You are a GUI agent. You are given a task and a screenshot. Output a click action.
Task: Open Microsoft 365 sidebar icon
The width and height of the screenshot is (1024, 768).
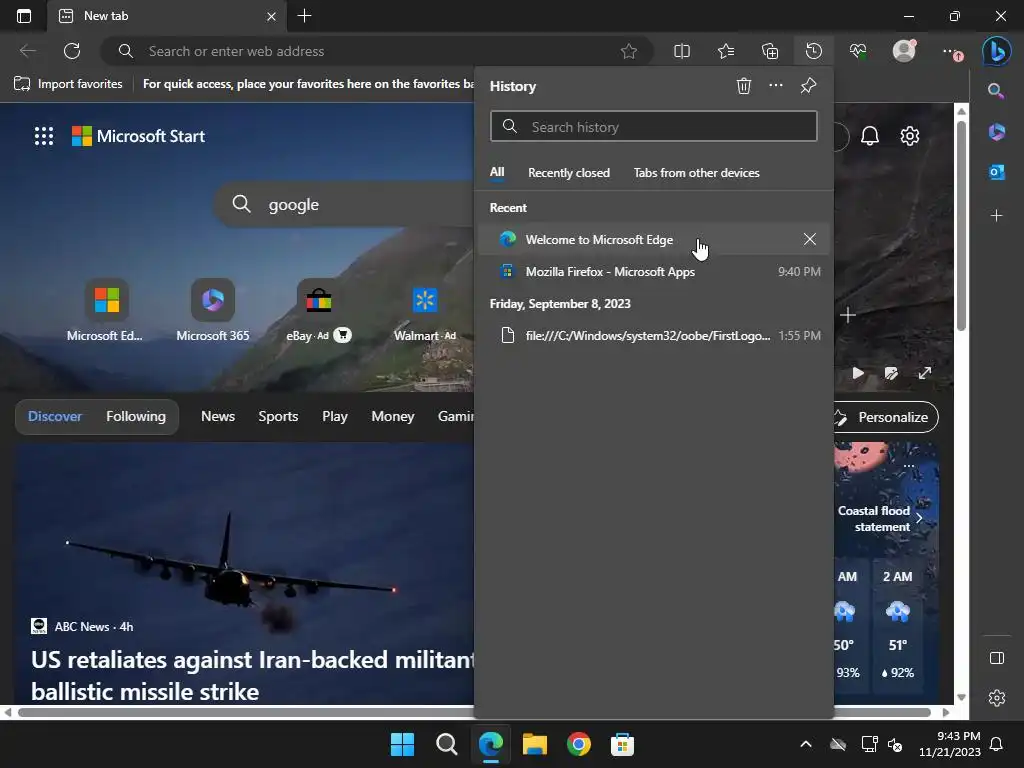pyautogui.click(x=997, y=132)
